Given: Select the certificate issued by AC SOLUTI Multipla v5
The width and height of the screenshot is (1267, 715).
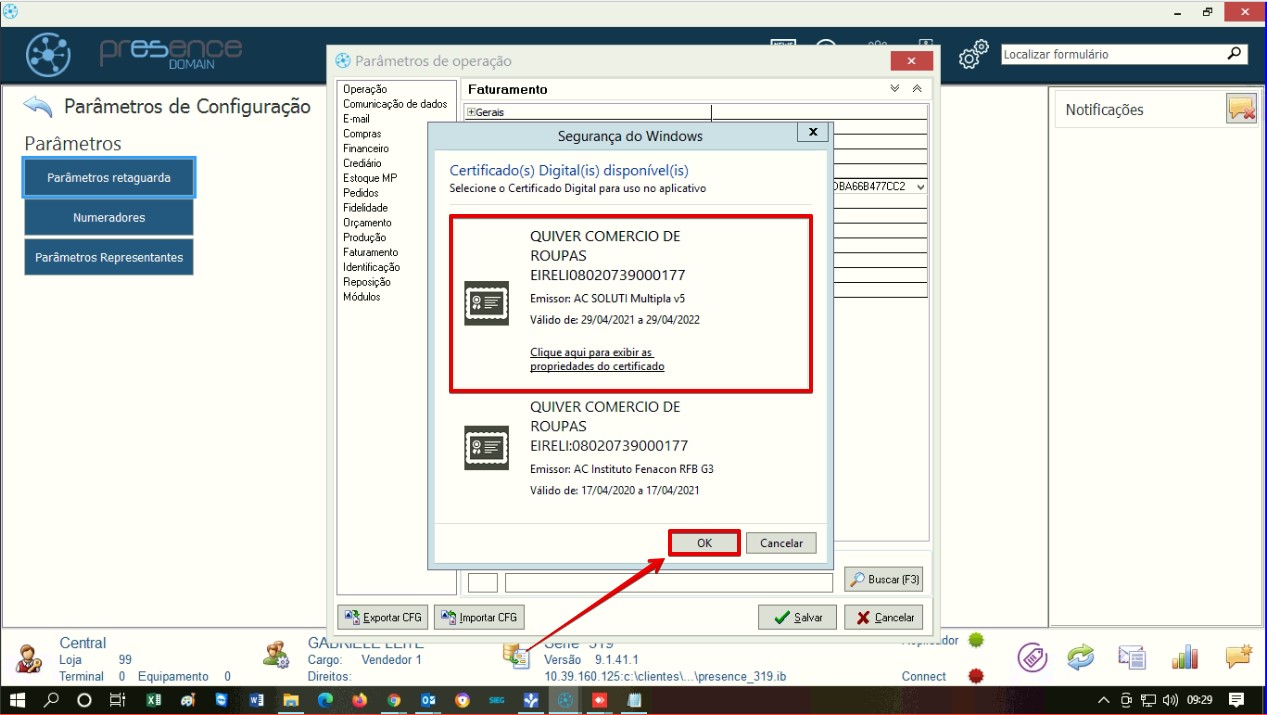Looking at the screenshot, I should click(630, 304).
